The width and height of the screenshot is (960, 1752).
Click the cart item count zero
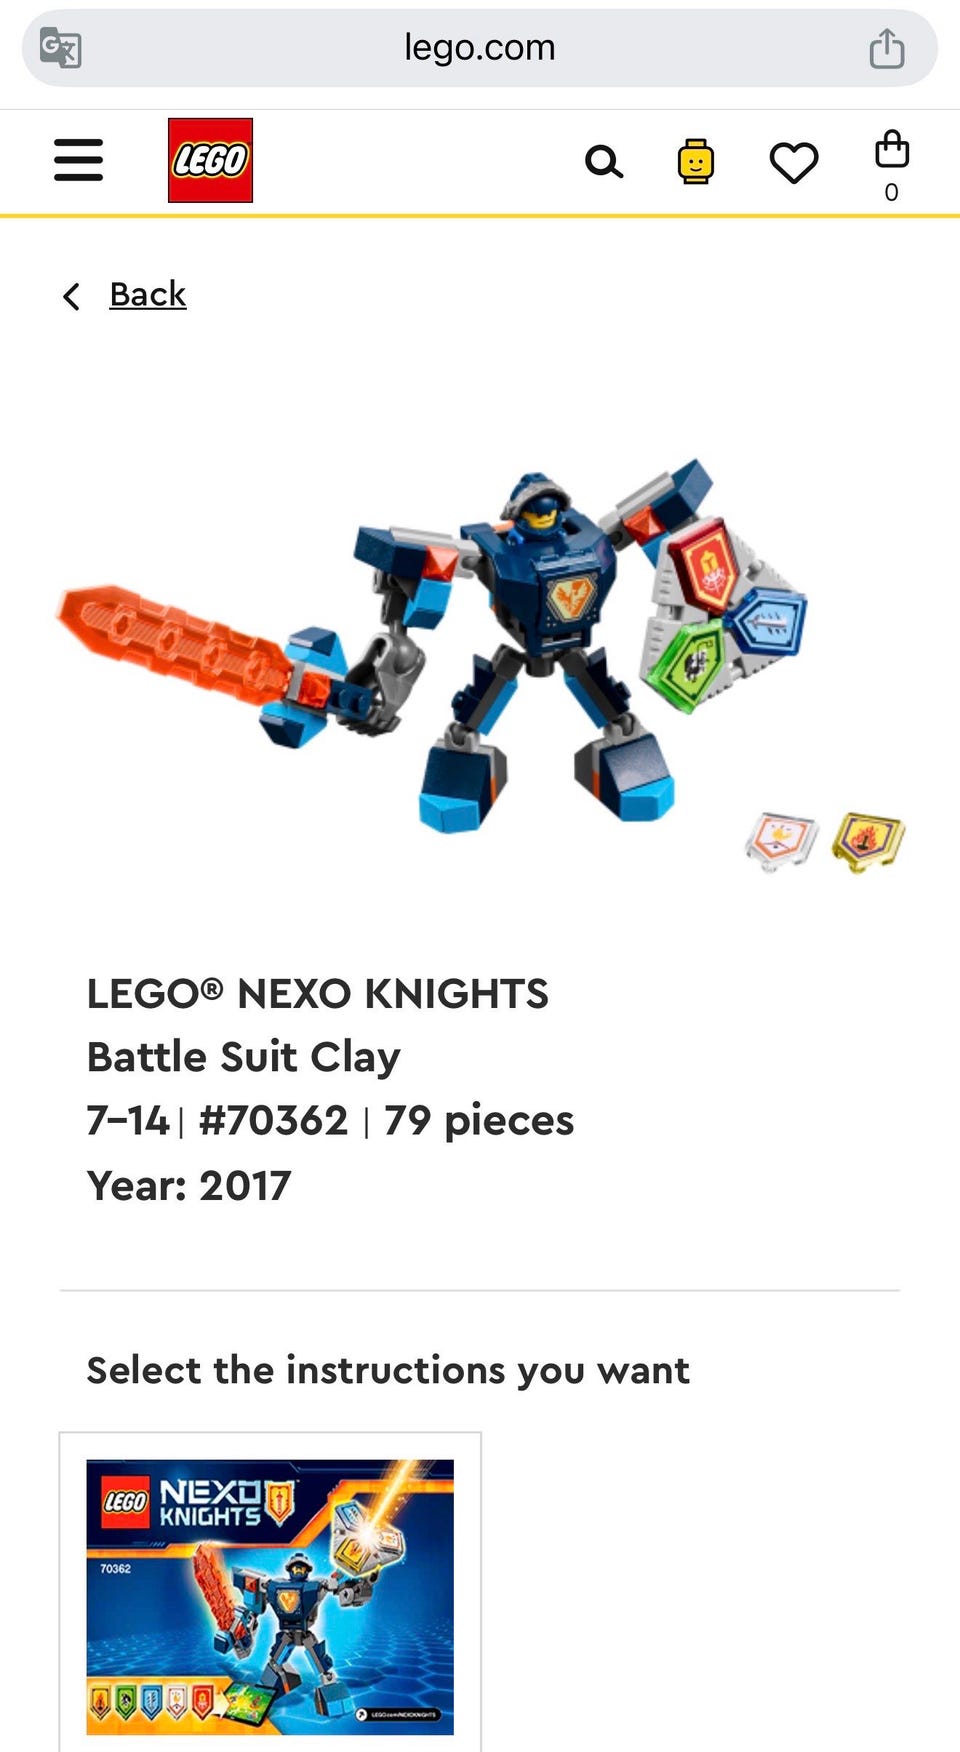coord(891,192)
